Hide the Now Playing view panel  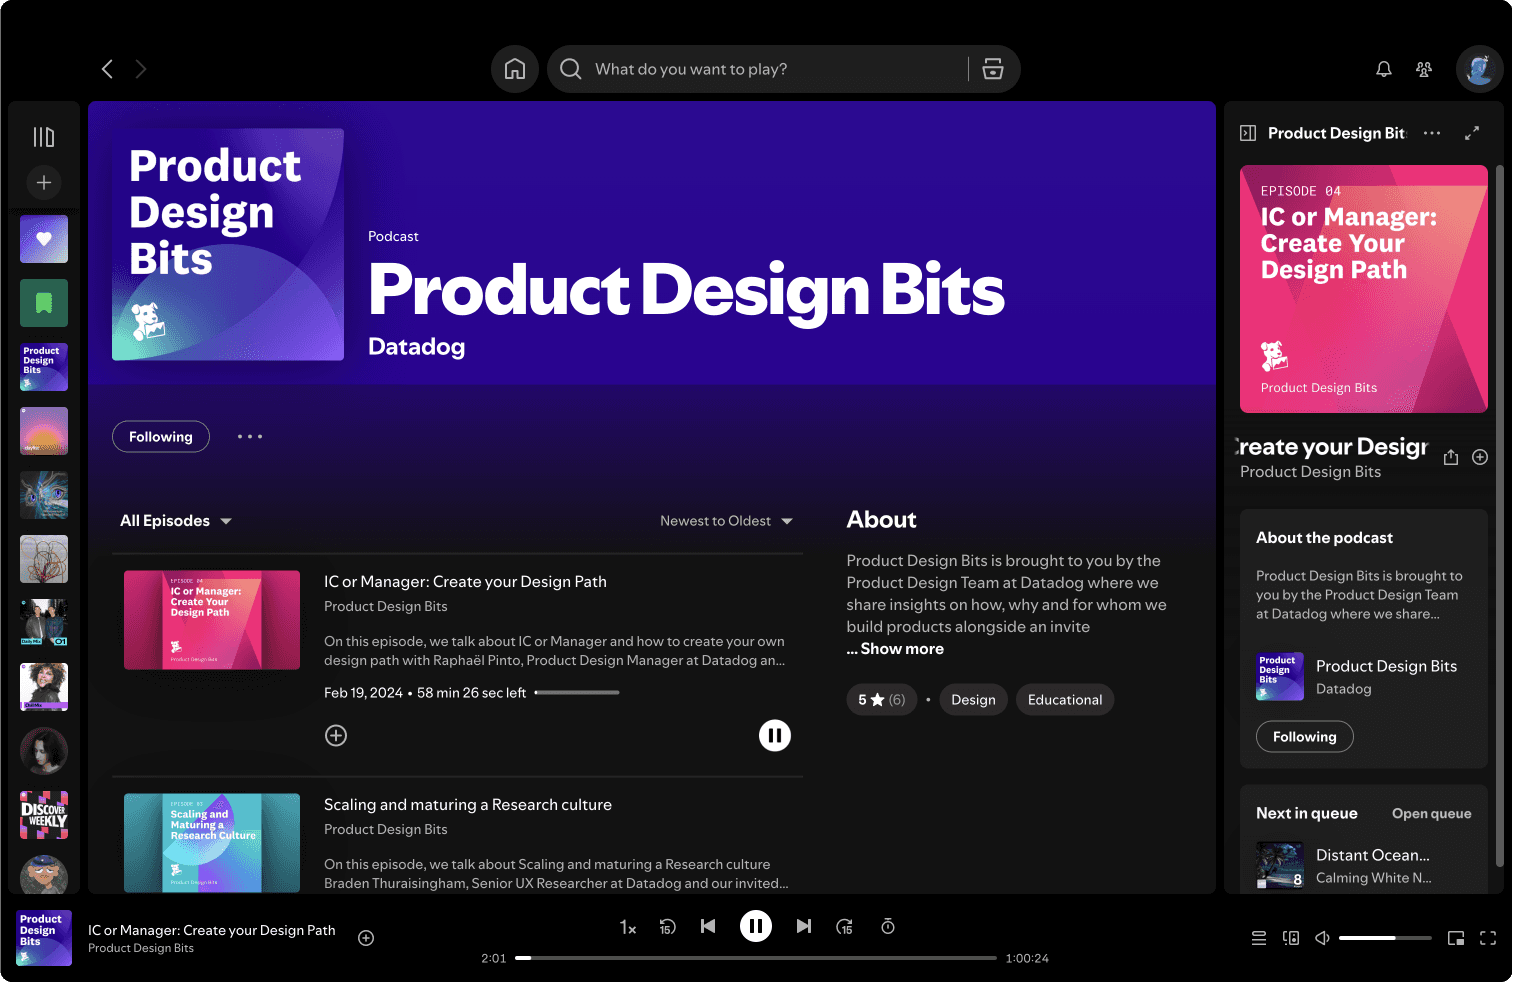coord(1248,133)
